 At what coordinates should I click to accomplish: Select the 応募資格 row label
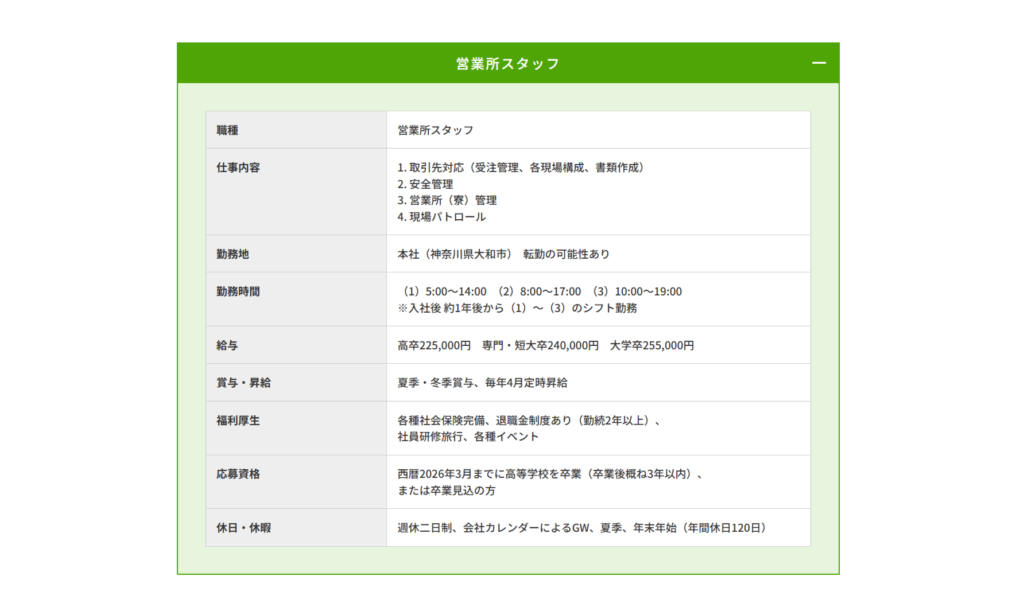pos(238,474)
